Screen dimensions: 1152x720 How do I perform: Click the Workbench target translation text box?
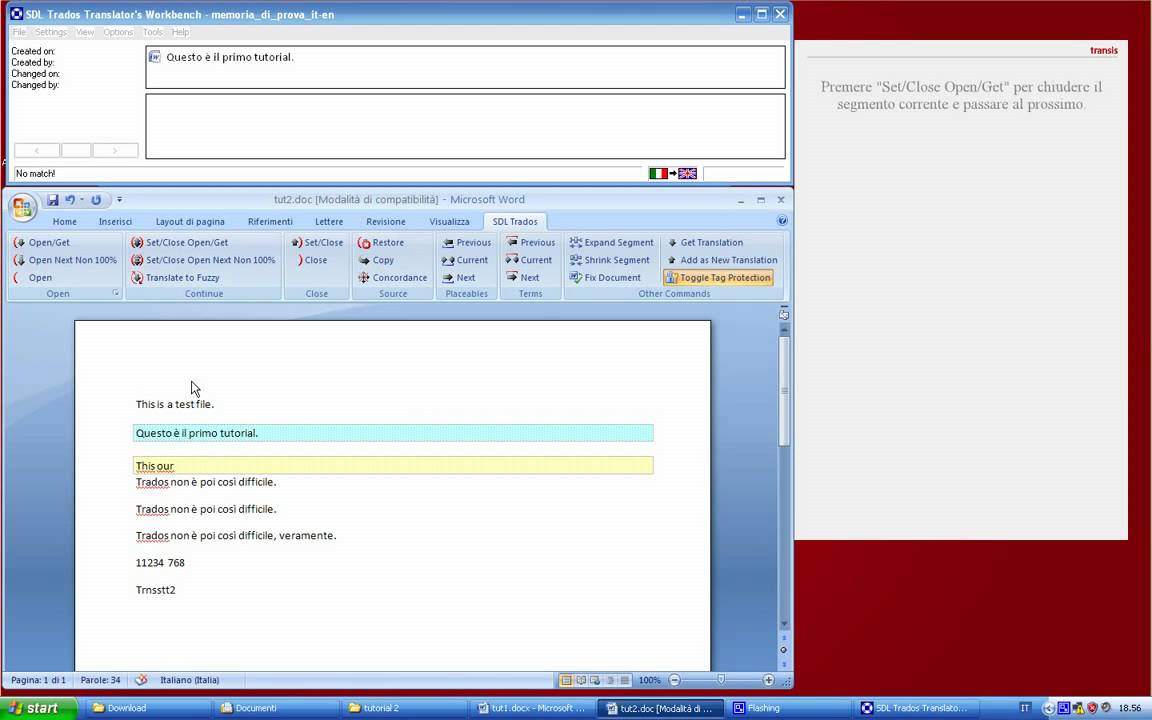tap(465, 126)
